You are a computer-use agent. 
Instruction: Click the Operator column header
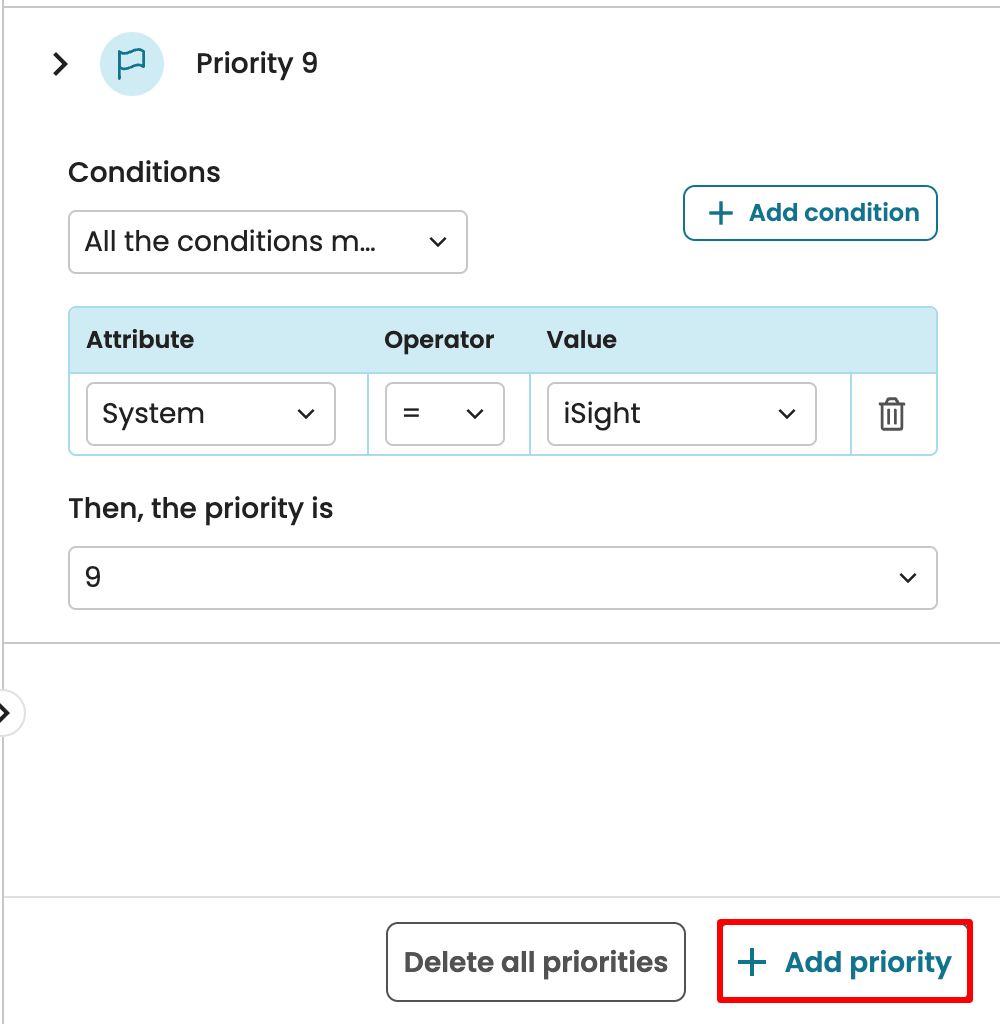coord(439,340)
